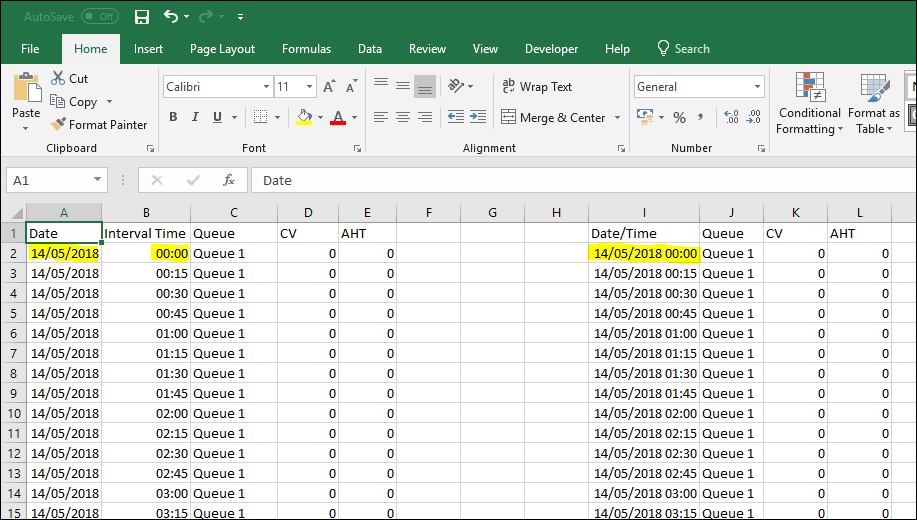This screenshot has width=917, height=520.
Task: Click the Save icon in title bar
Action: coord(142,17)
